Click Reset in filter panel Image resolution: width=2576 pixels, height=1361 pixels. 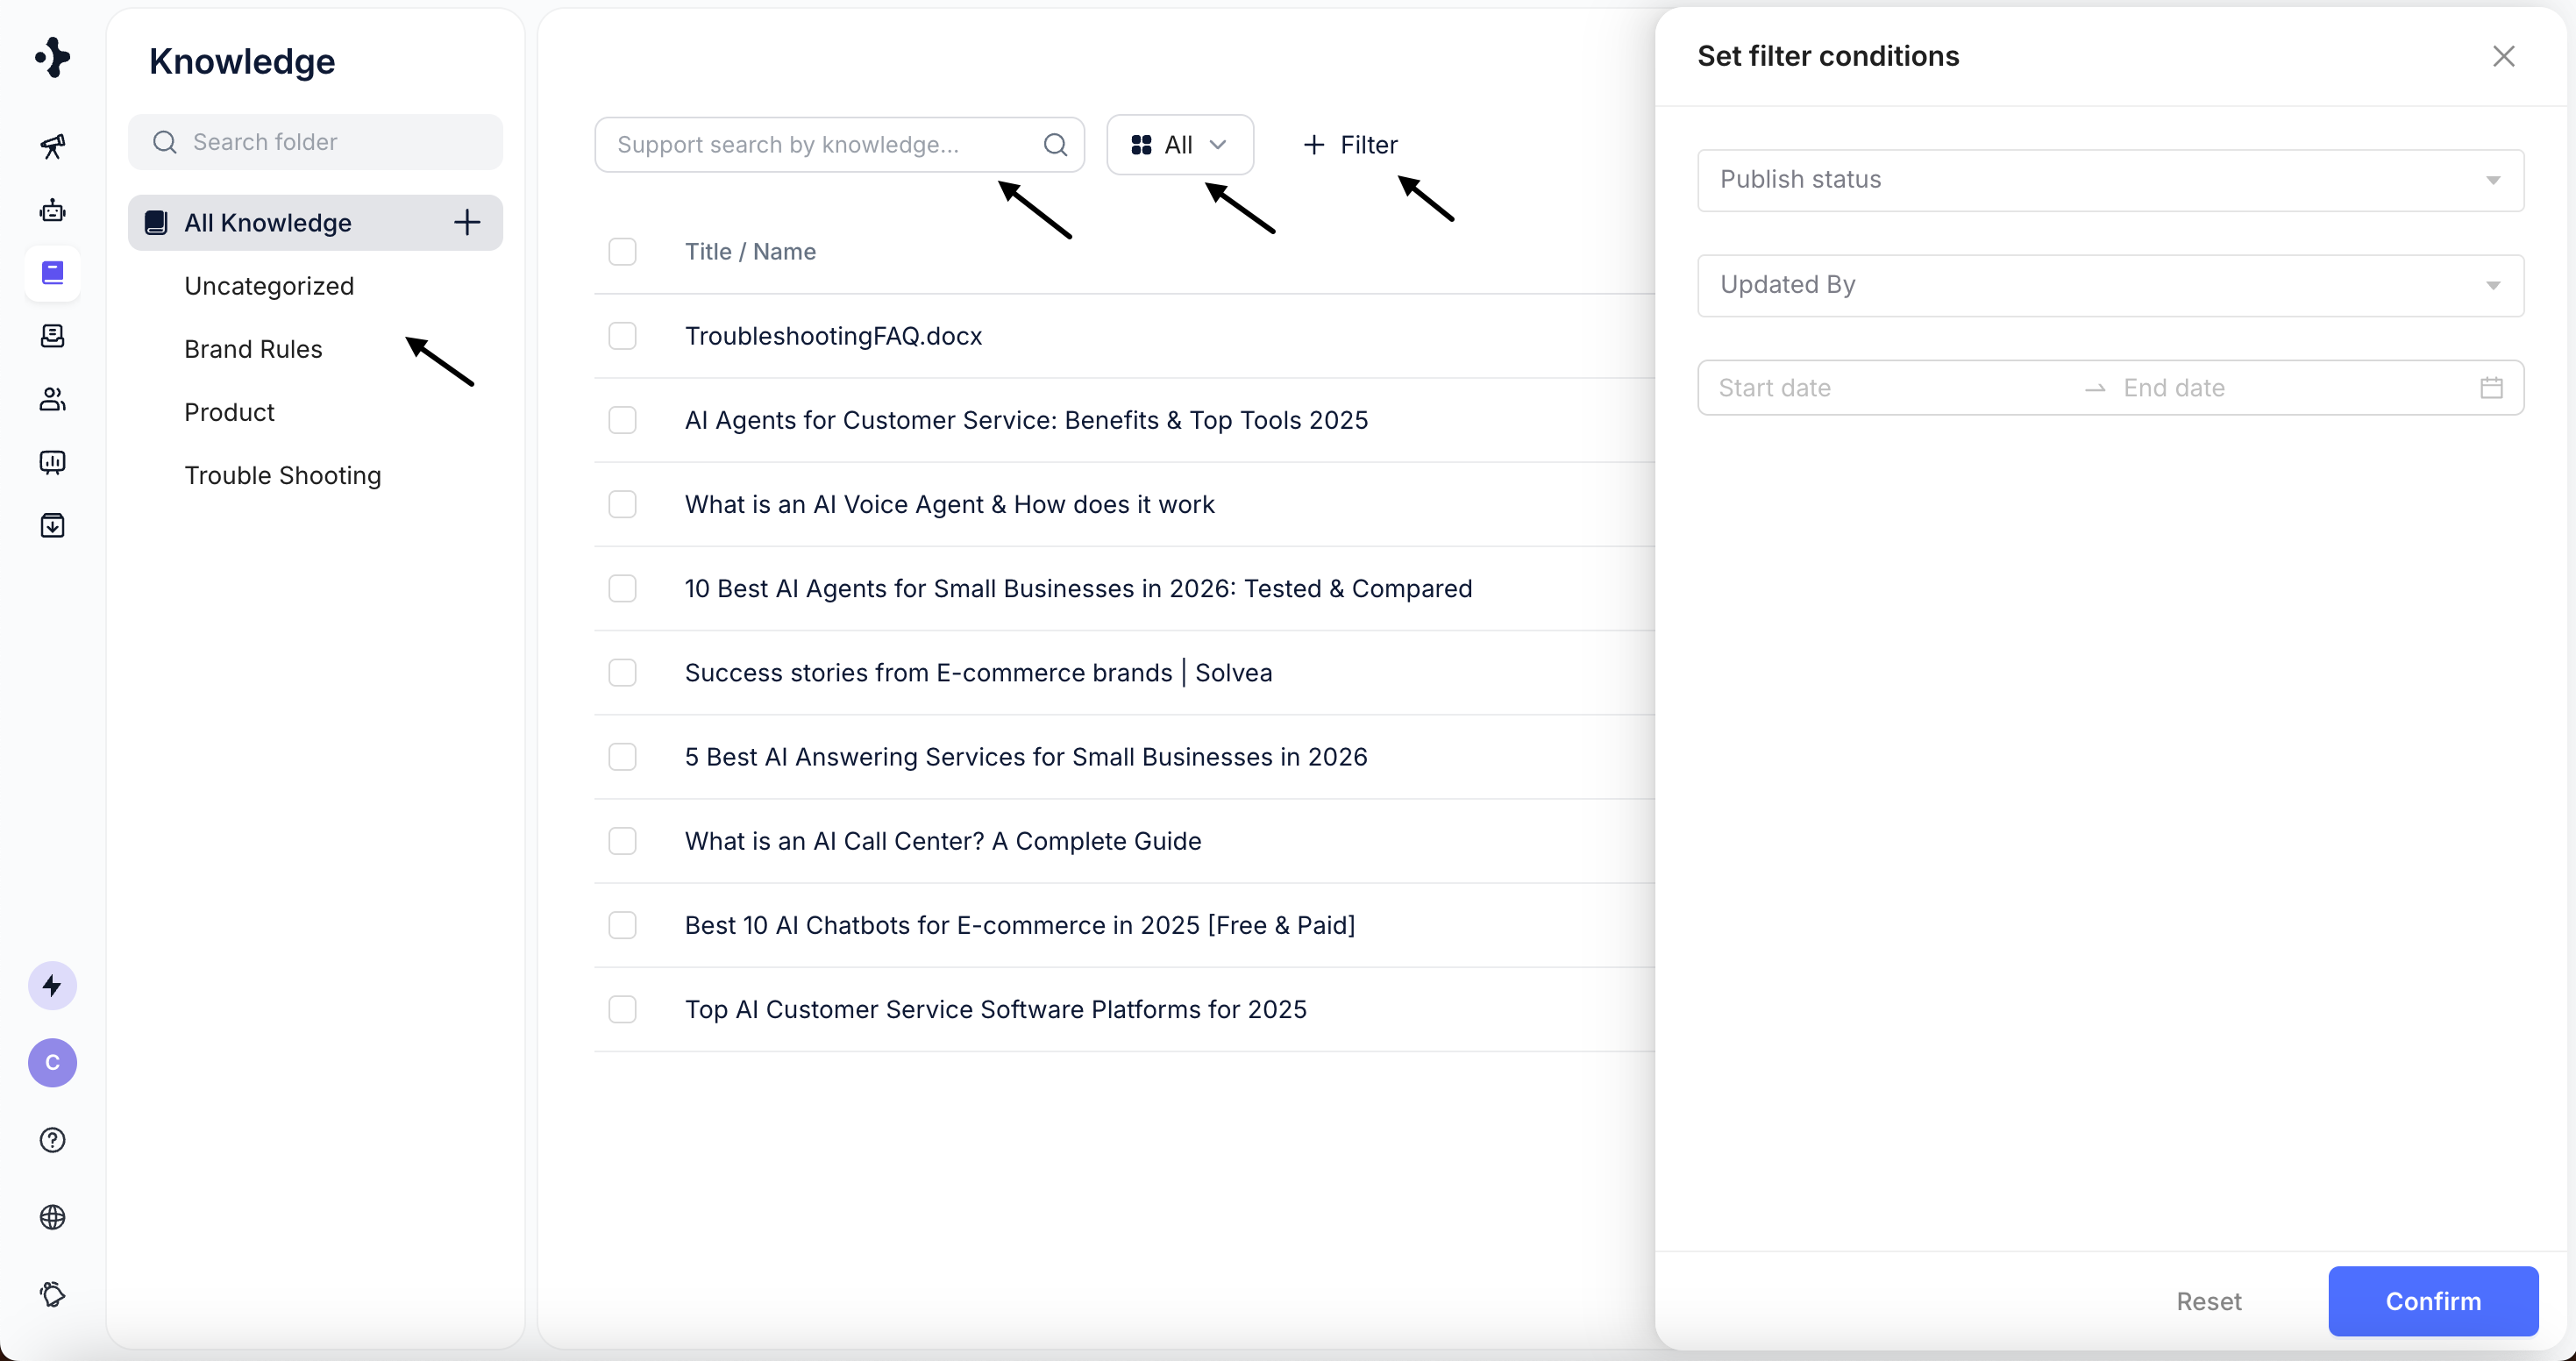[x=2208, y=1301]
